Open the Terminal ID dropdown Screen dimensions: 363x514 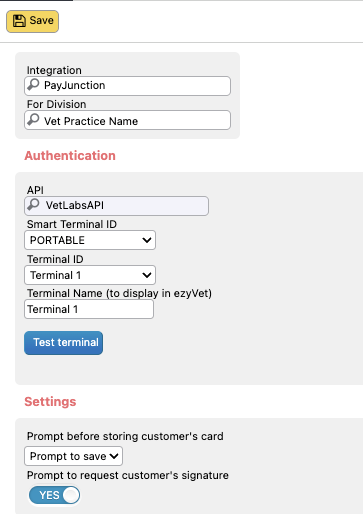pyautogui.click(x=90, y=275)
